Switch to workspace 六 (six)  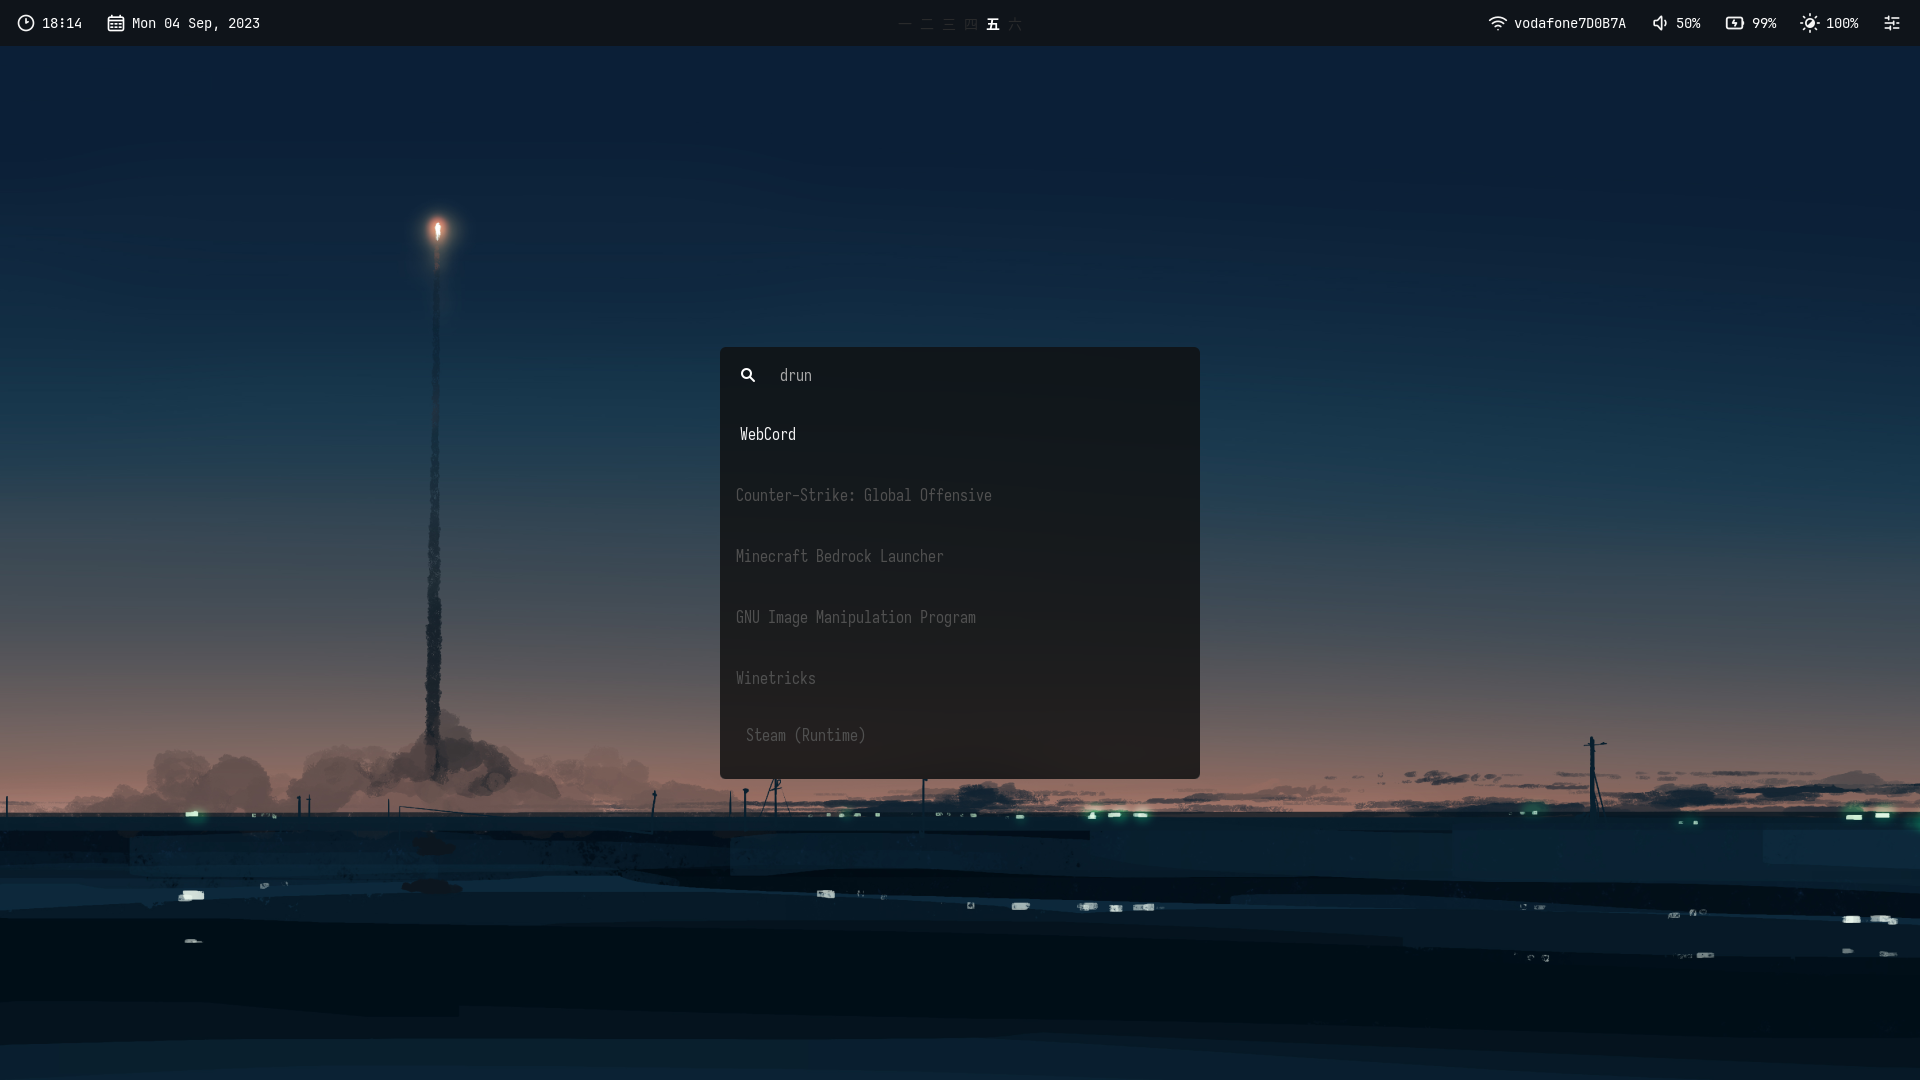[x=1015, y=24]
